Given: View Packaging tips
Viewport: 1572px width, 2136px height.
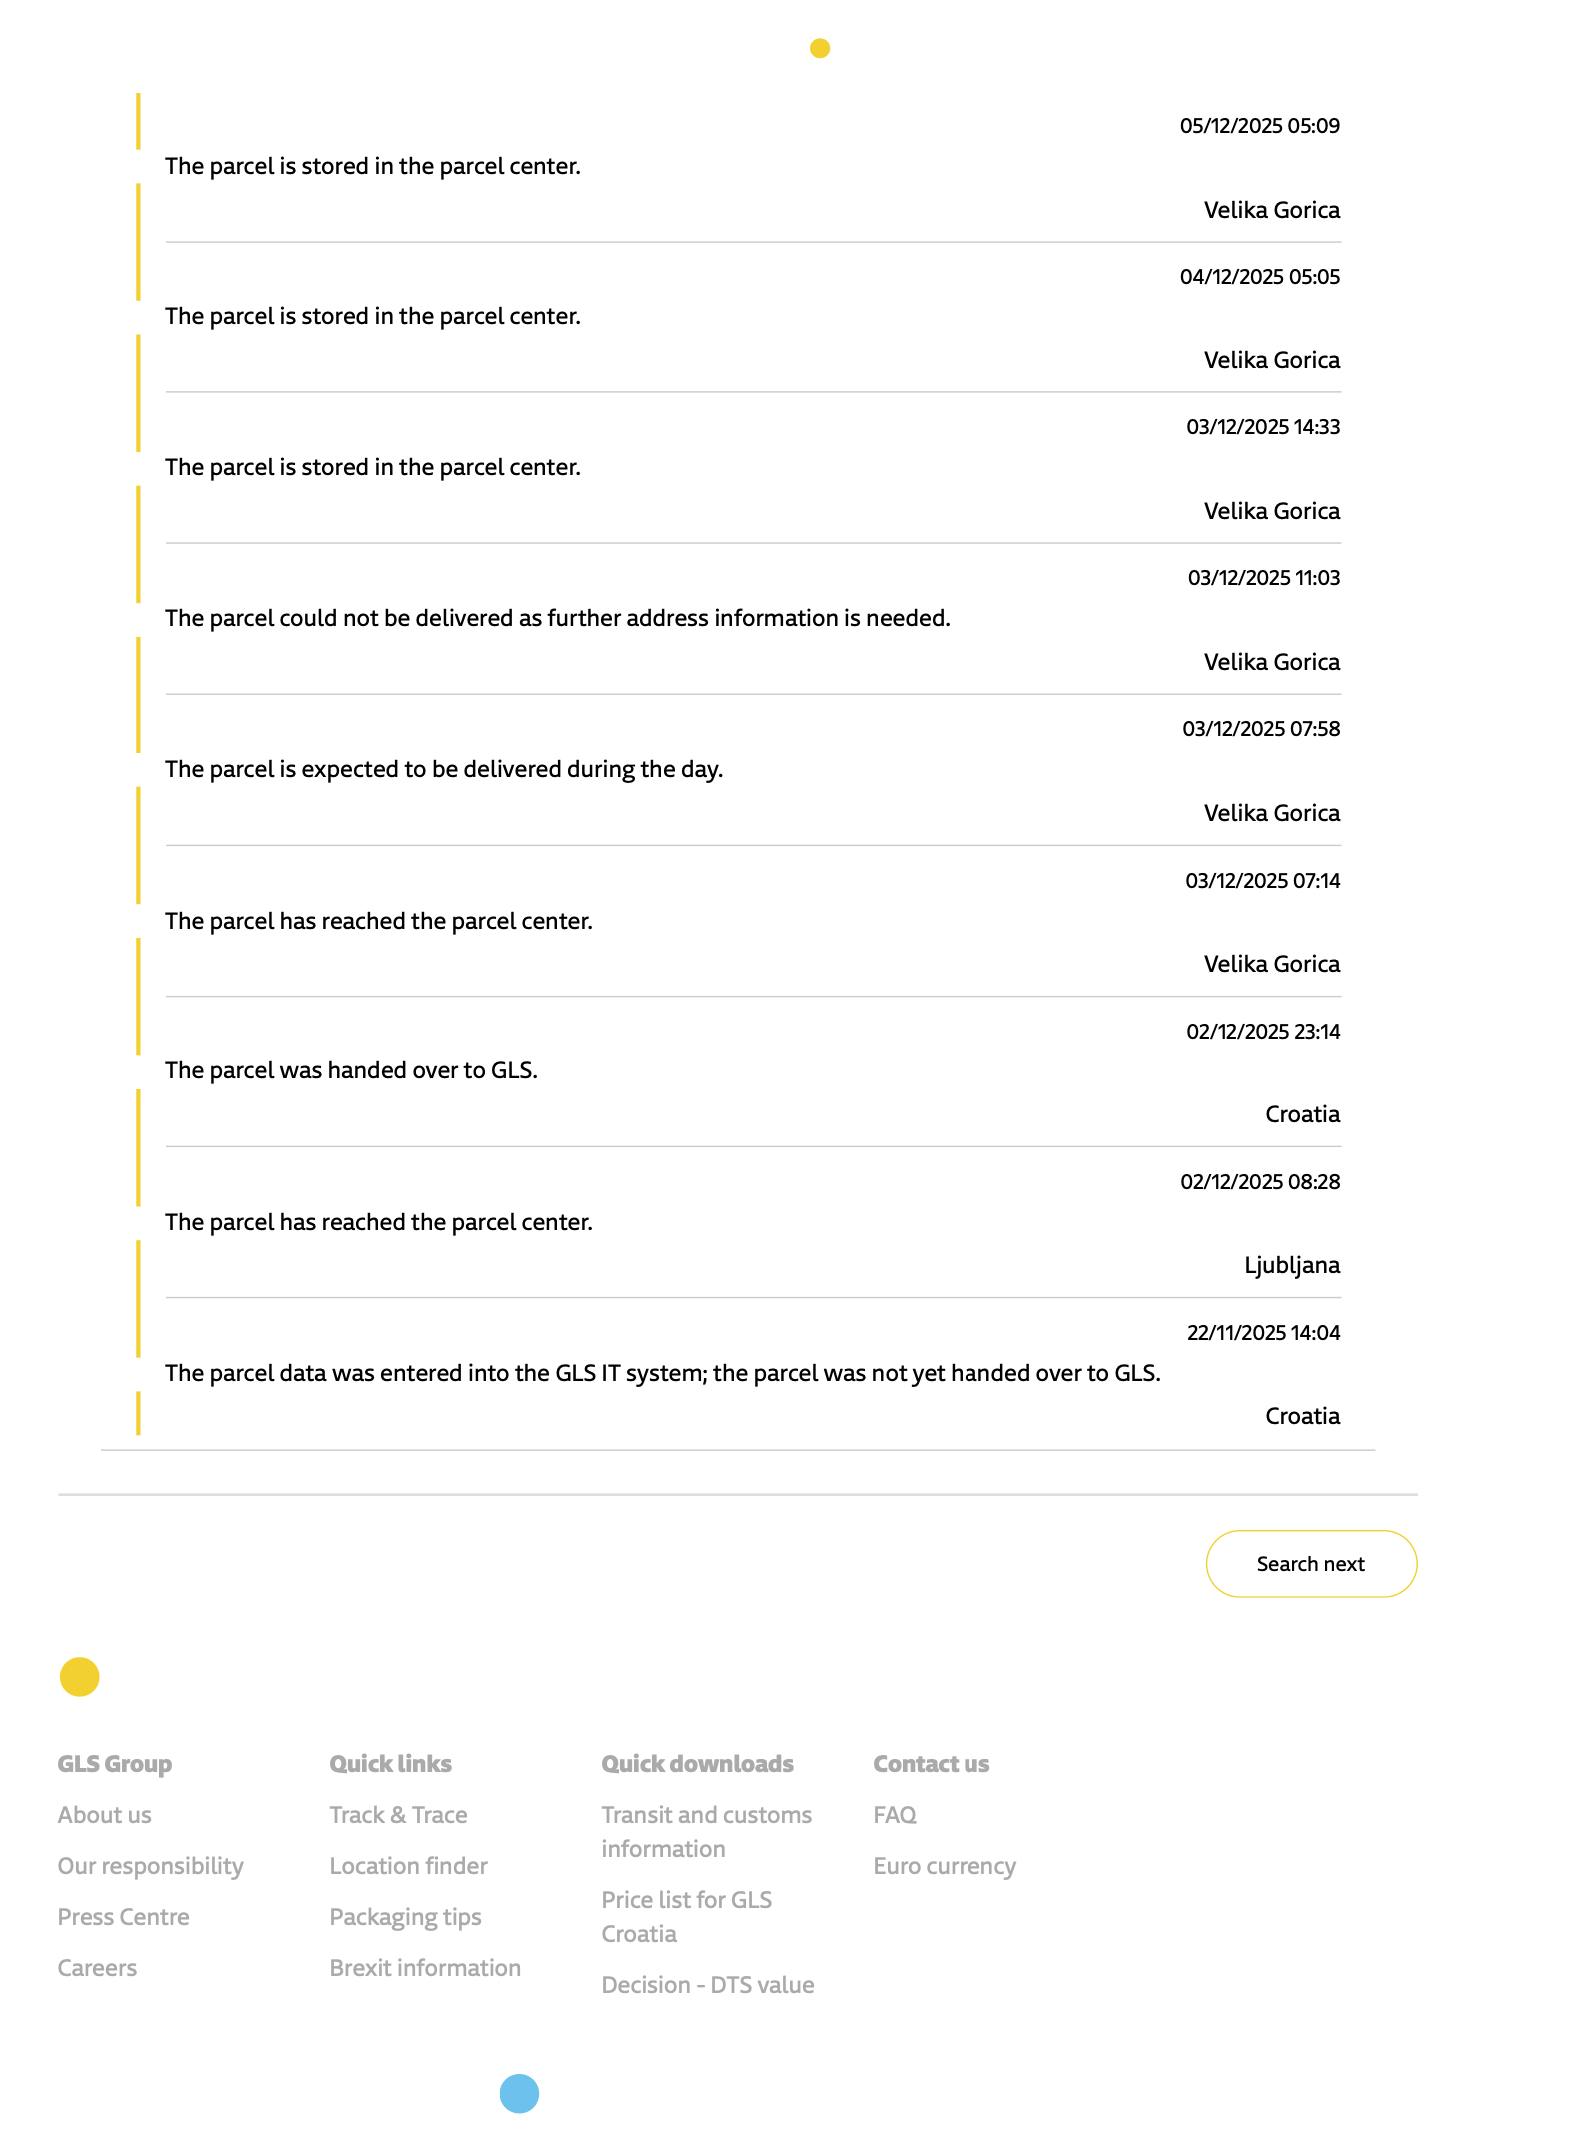Looking at the screenshot, I should pos(405,1917).
